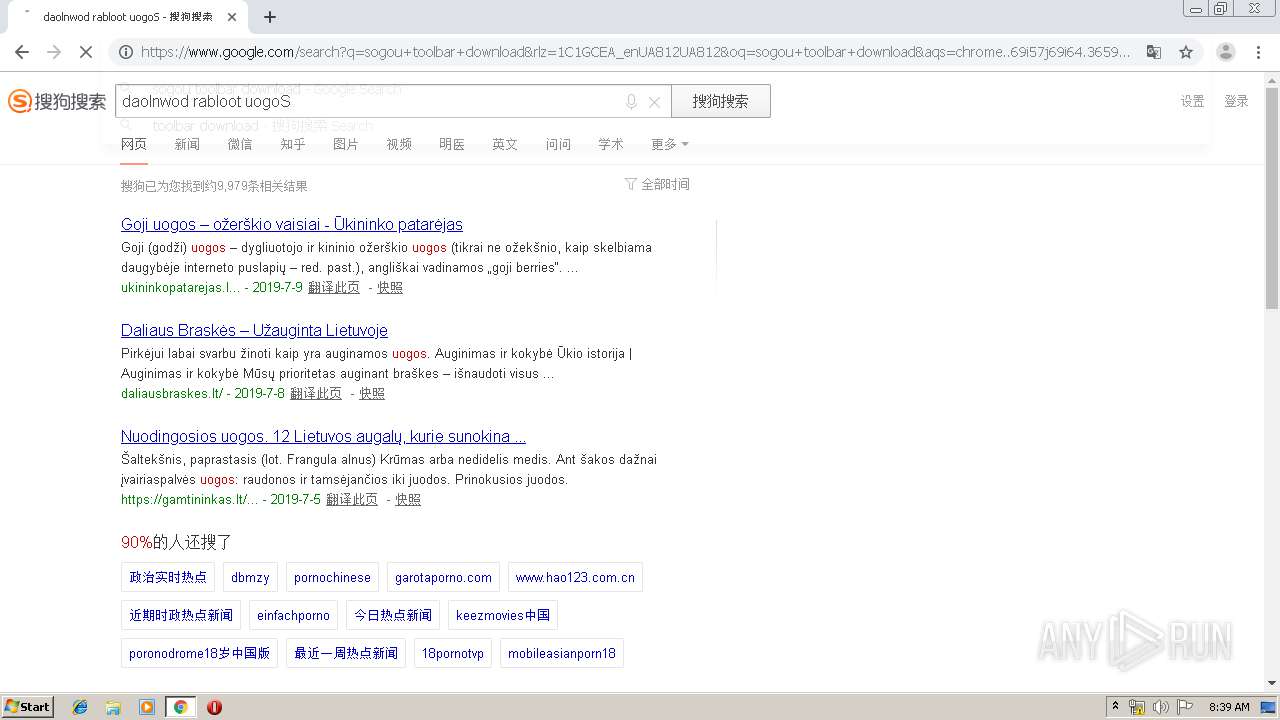Open the red Opera taskbar icon

(214, 707)
